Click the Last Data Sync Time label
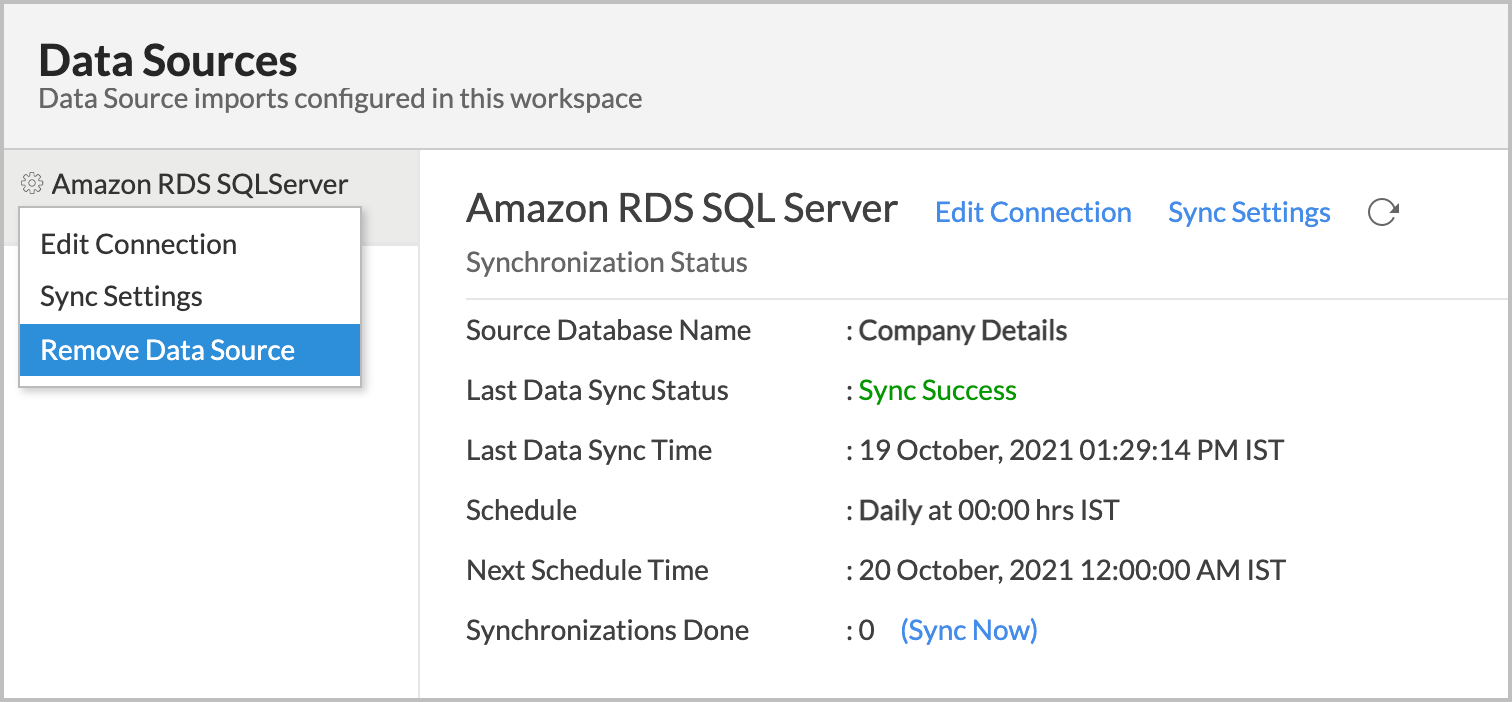This screenshot has height=702, width=1512. click(589, 450)
